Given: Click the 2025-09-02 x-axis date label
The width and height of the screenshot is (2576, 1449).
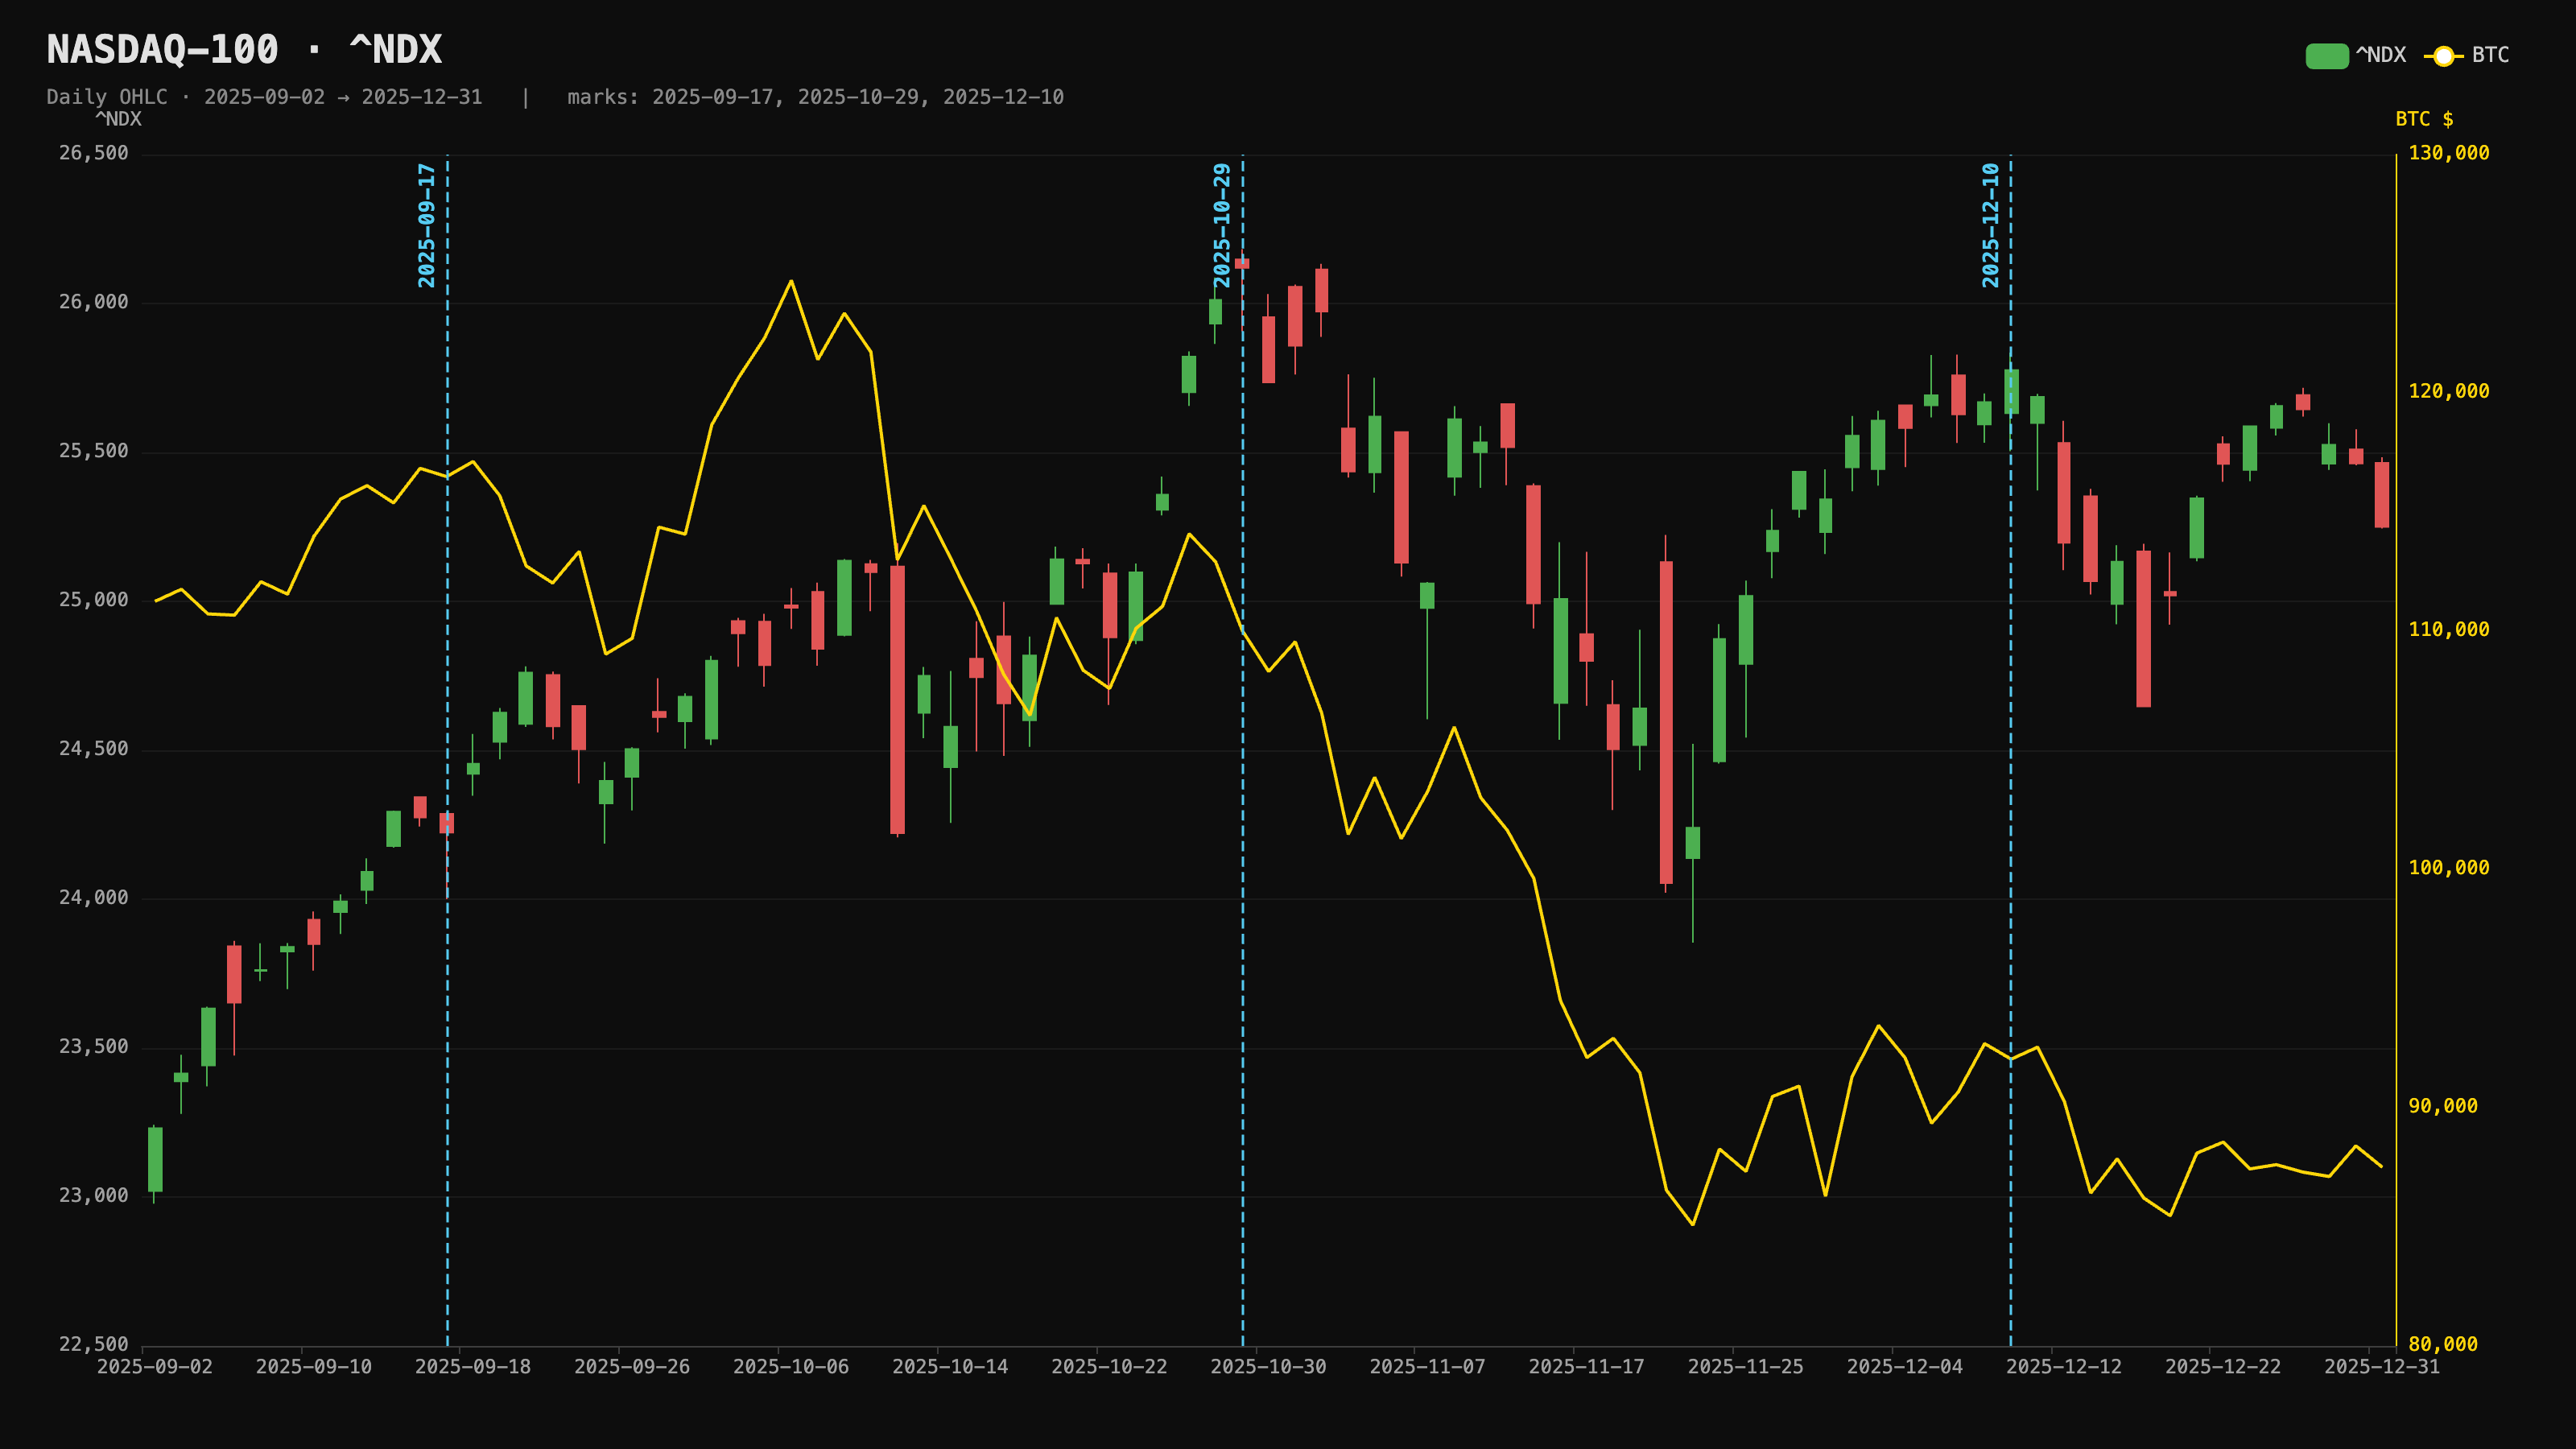Looking at the screenshot, I should pos(155,1367).
